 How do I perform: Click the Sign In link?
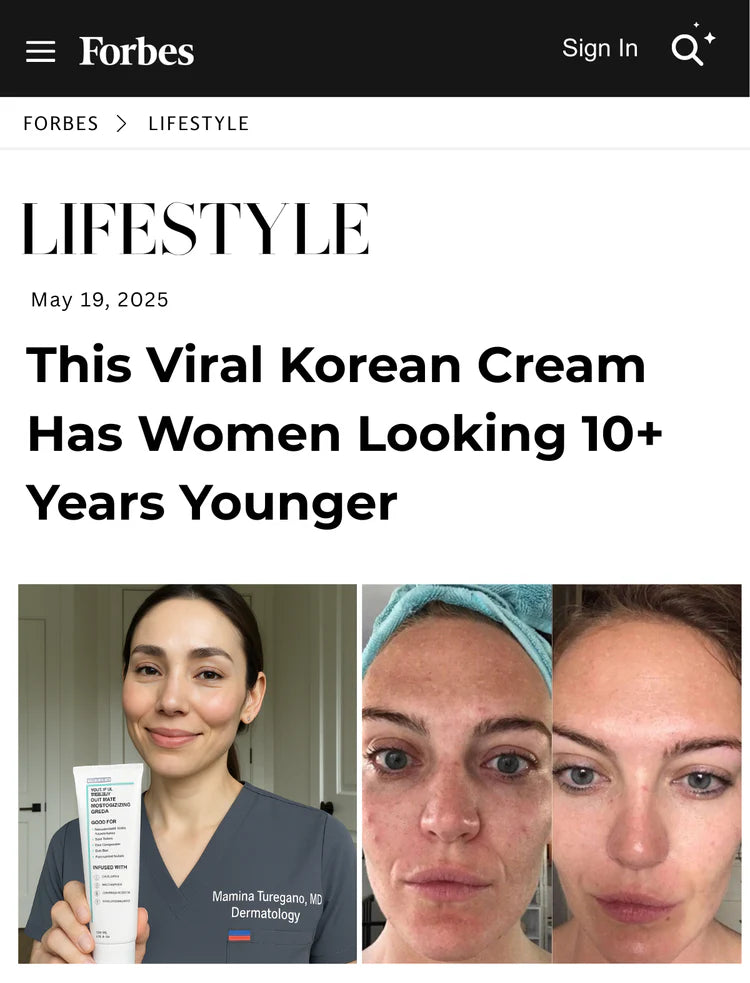point(599,48)
